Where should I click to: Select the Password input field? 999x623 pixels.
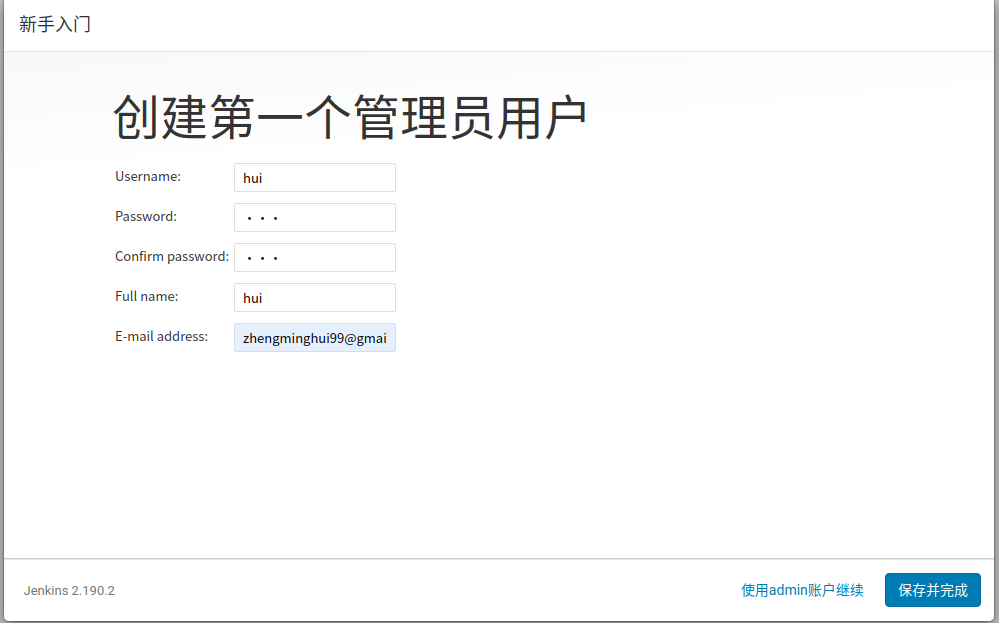click(x=314, y=217)
